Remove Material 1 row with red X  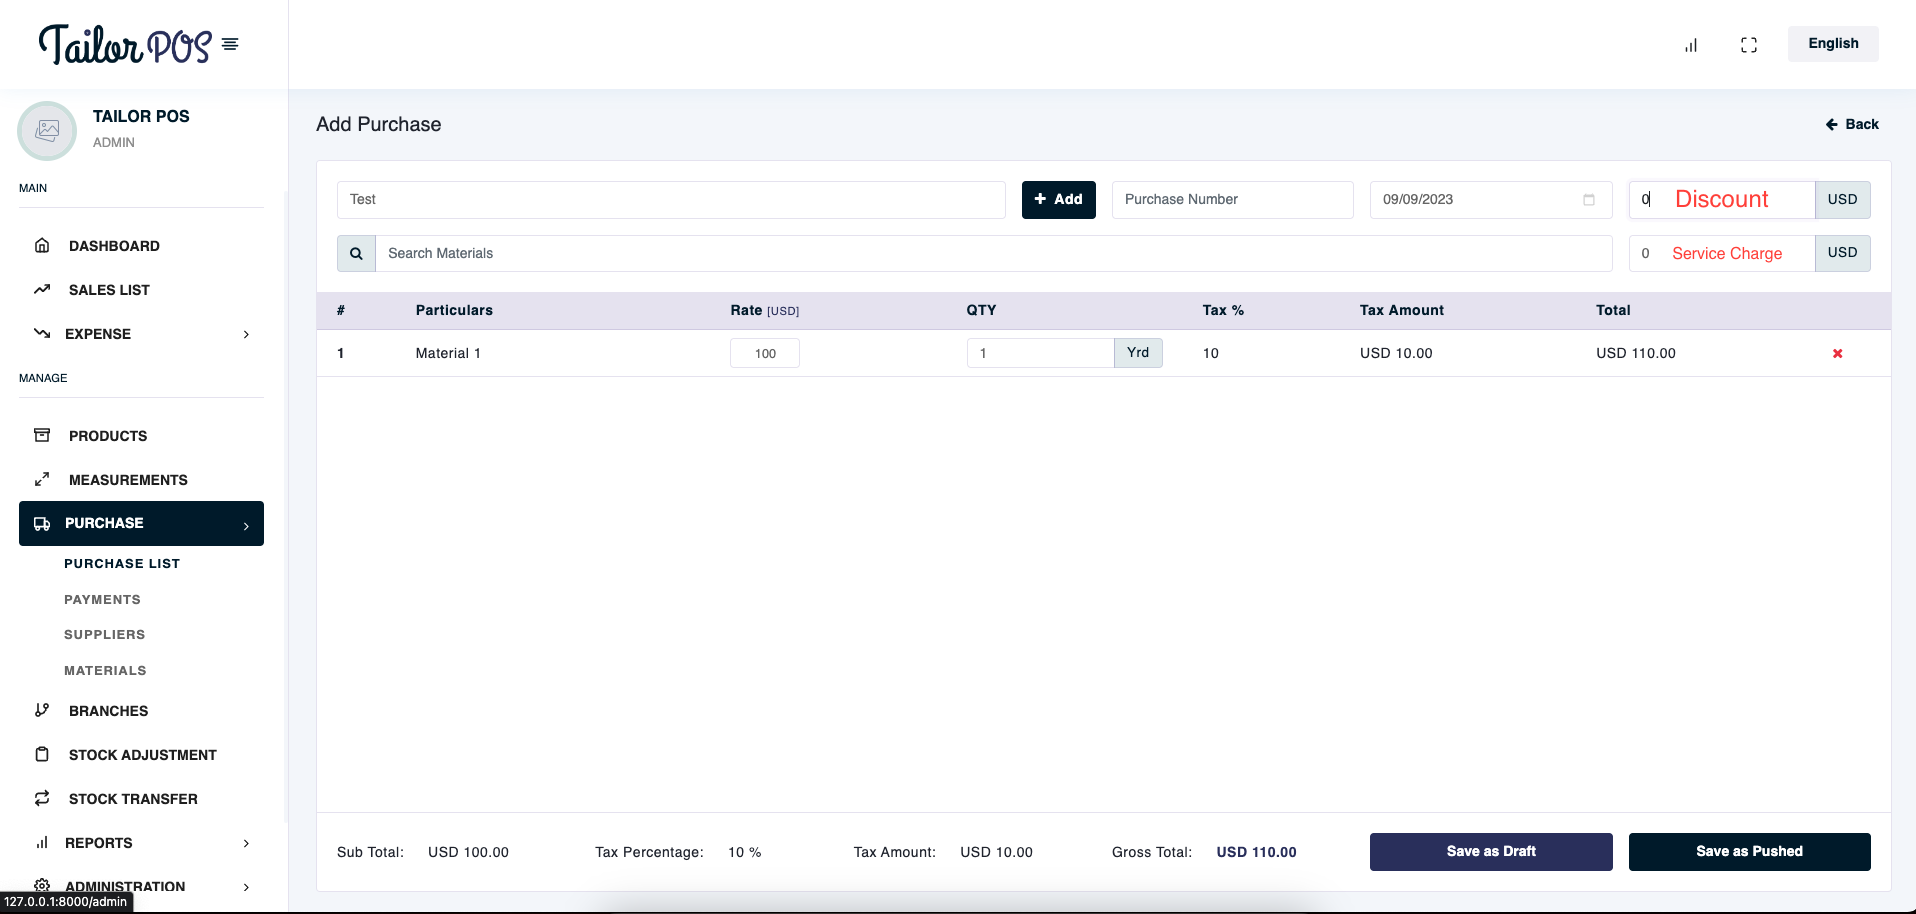(x=1837, y=354)
